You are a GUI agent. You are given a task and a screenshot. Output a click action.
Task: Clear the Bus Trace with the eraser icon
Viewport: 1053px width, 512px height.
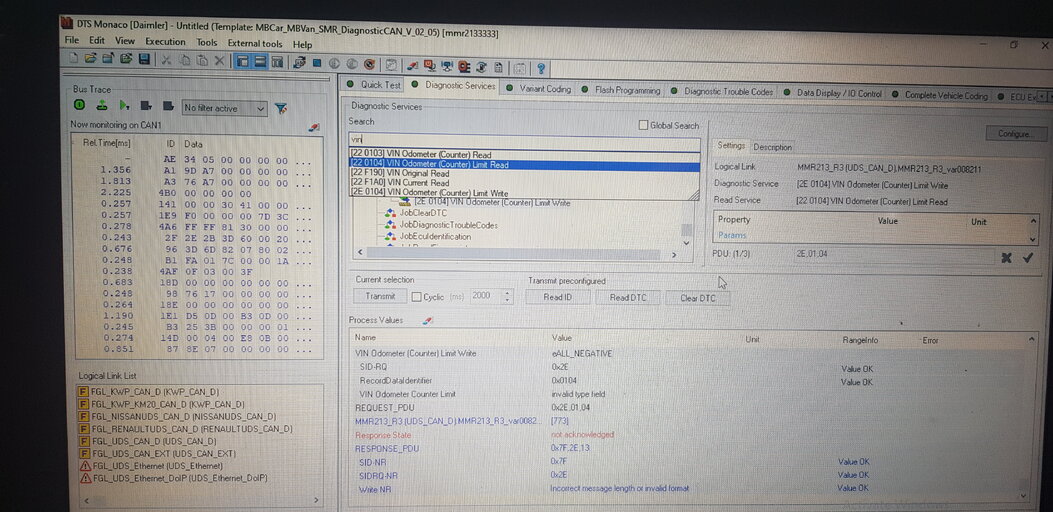coord(313,127)
